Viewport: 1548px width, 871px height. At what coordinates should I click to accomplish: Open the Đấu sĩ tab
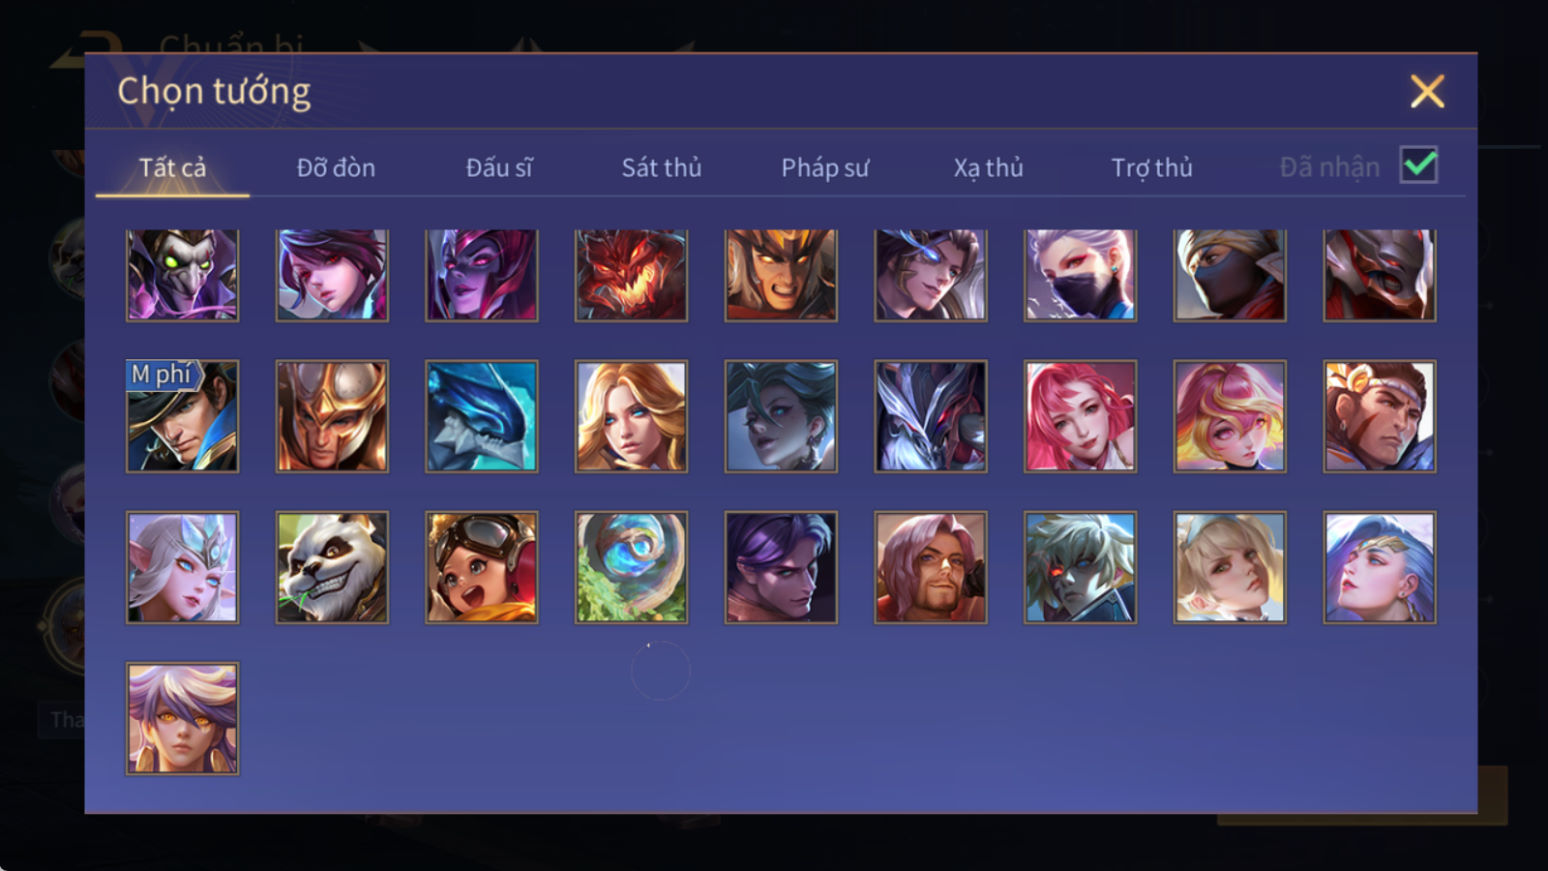499,167
